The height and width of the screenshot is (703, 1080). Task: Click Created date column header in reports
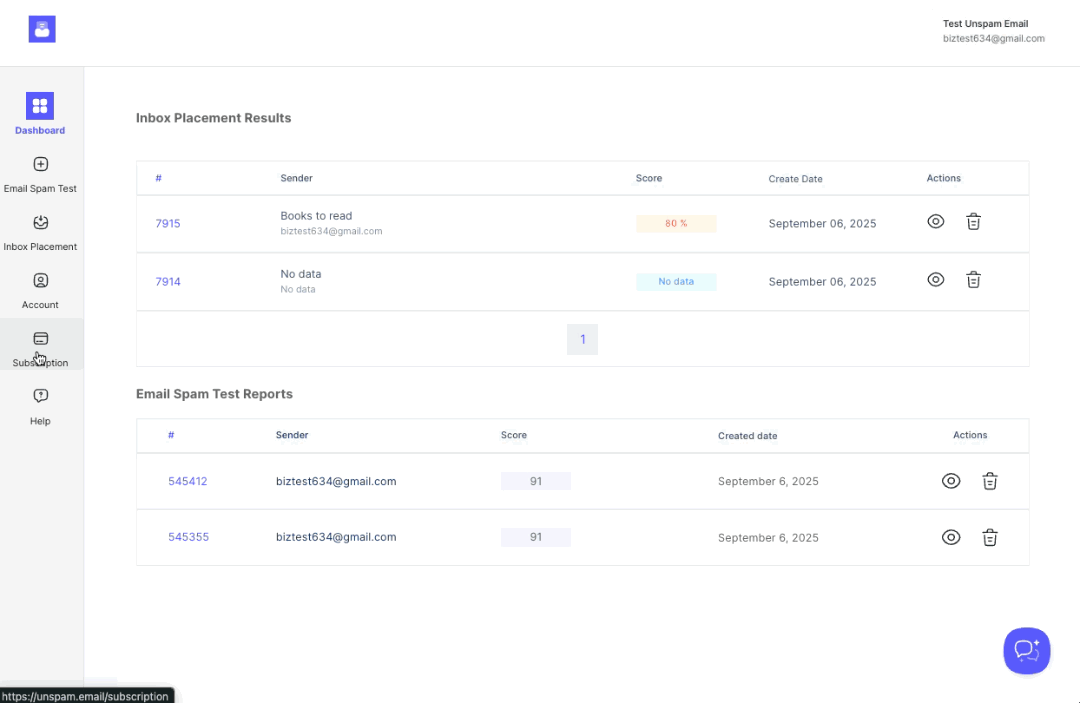click(x=747, y=436)
